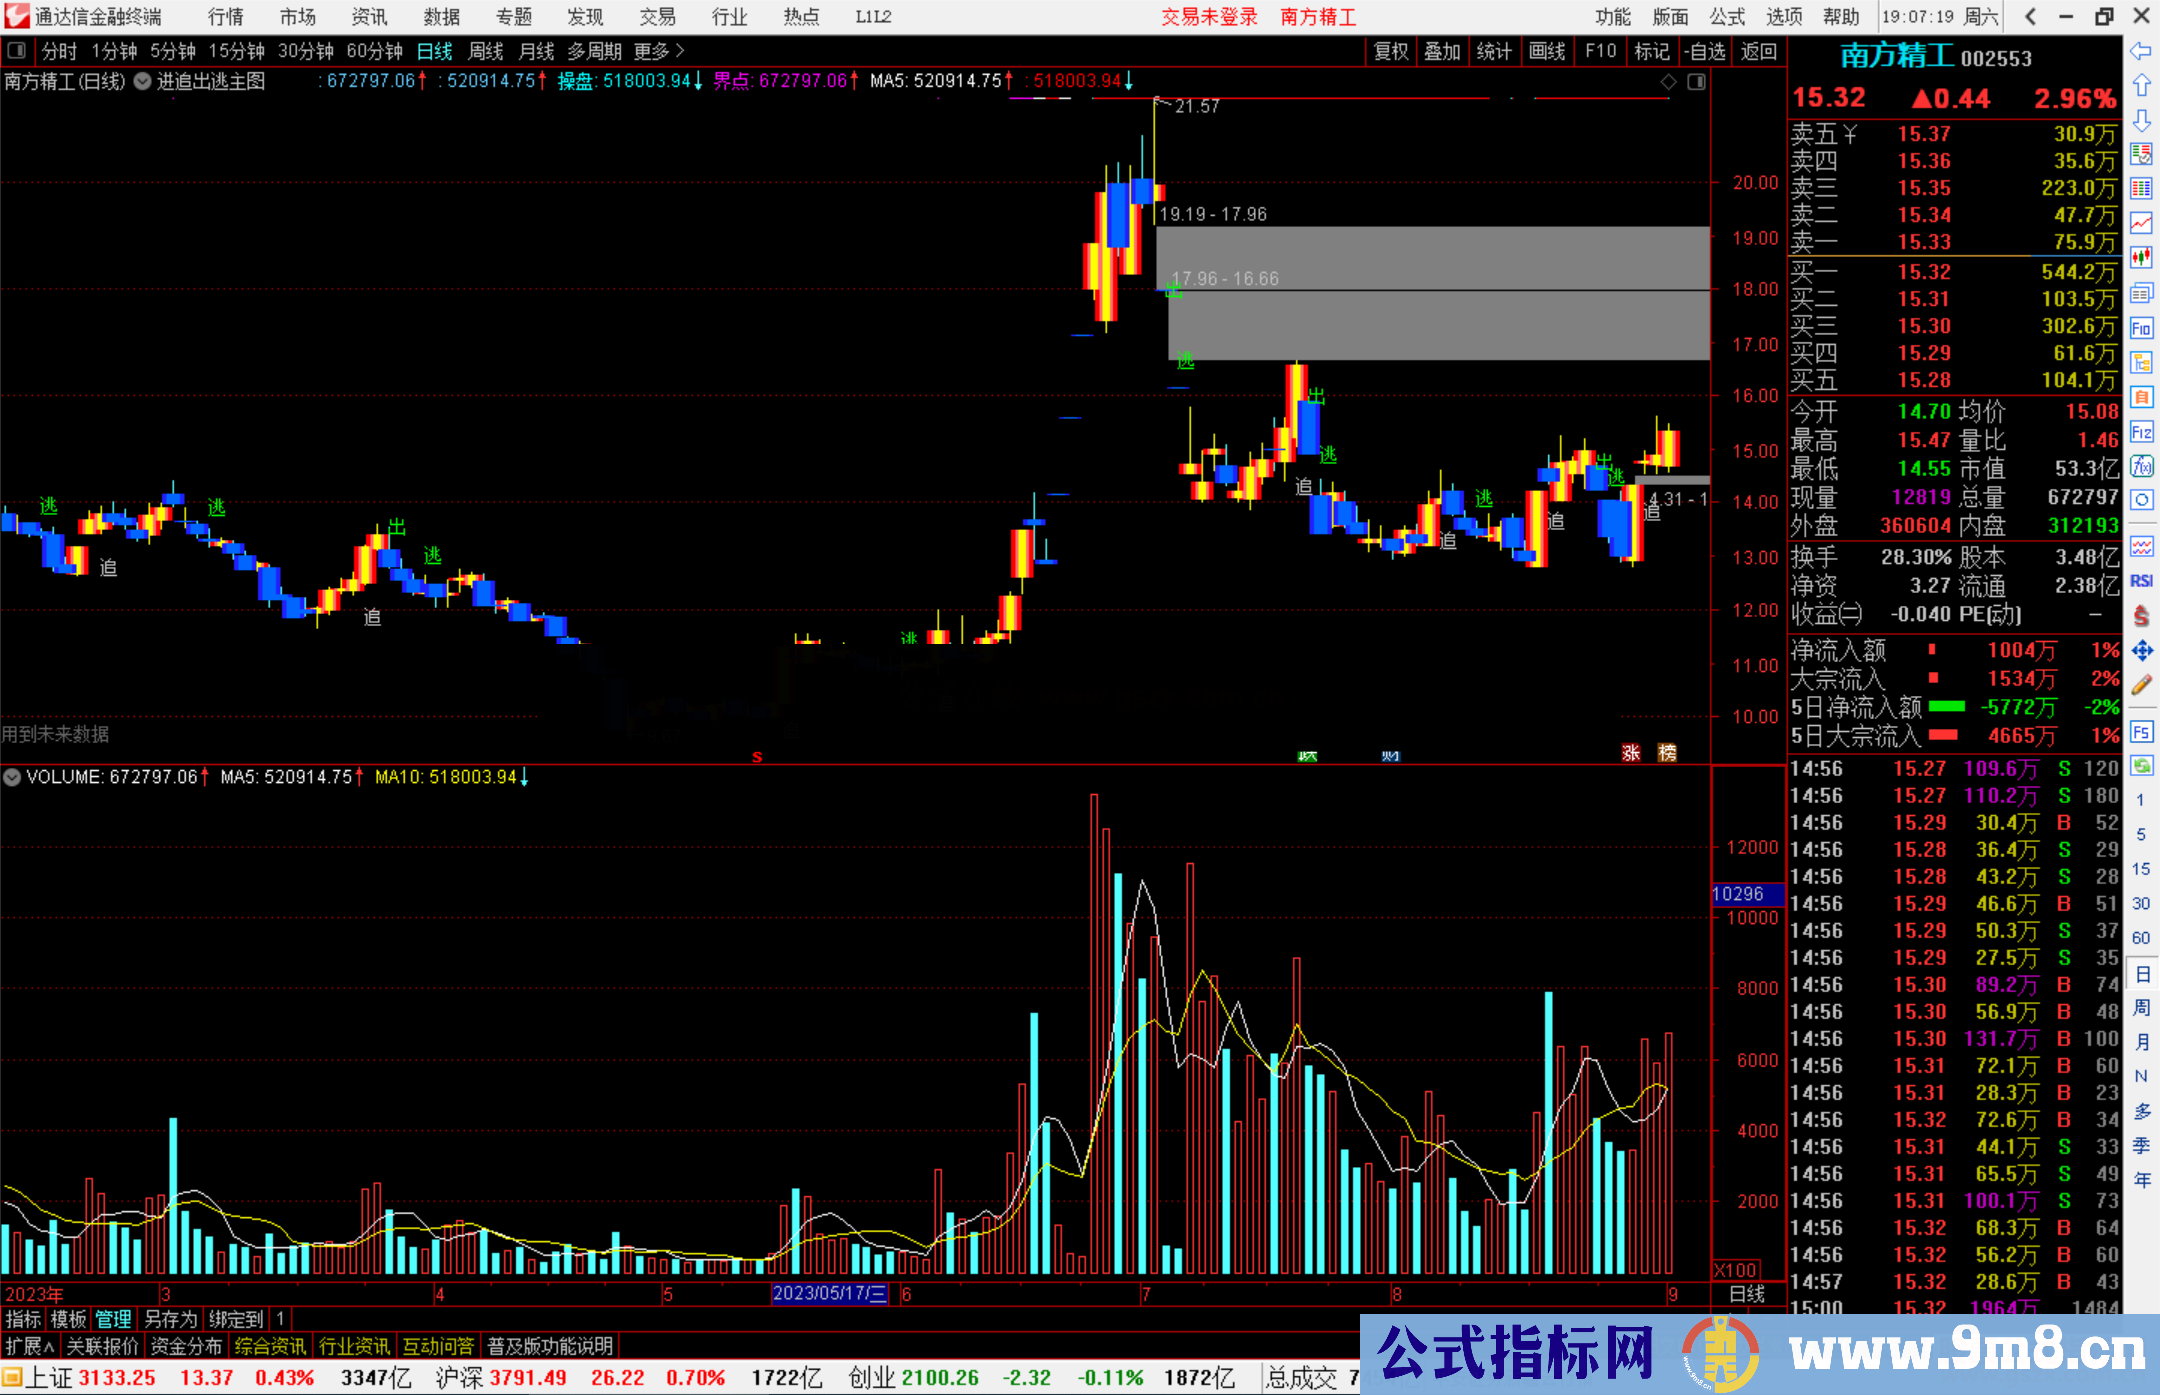Toggle the main chart indicator circle button

point(143,81)
